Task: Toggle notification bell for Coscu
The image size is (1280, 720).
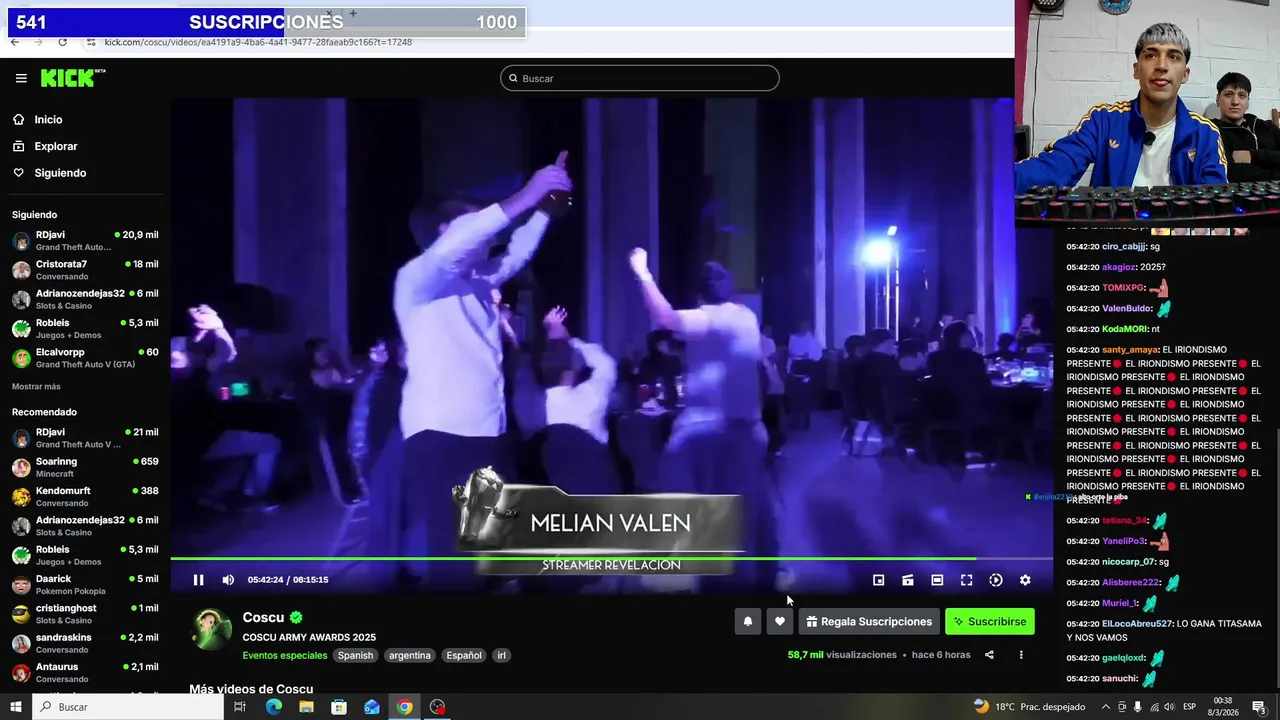Action: pos(747,621)
